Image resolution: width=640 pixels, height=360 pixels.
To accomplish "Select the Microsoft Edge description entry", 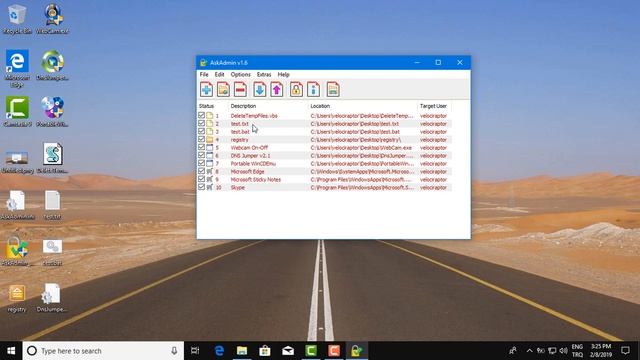I will pyautogui.click(x=247, y=171).
